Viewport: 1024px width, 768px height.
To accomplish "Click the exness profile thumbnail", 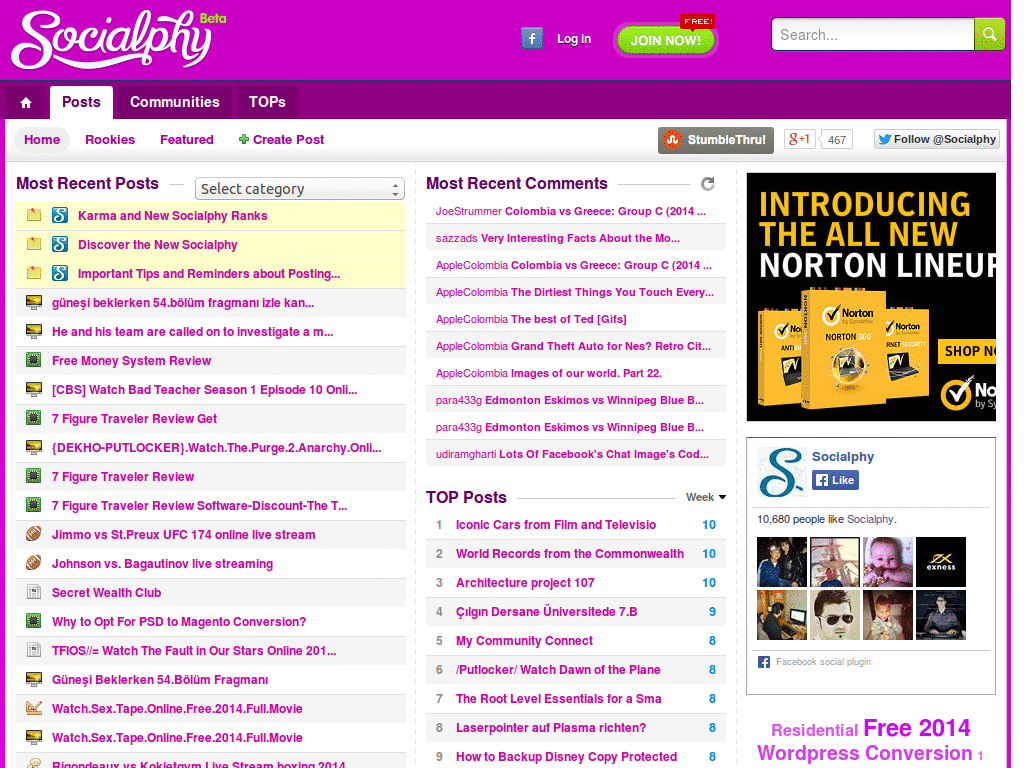I will tap(940, 562).
